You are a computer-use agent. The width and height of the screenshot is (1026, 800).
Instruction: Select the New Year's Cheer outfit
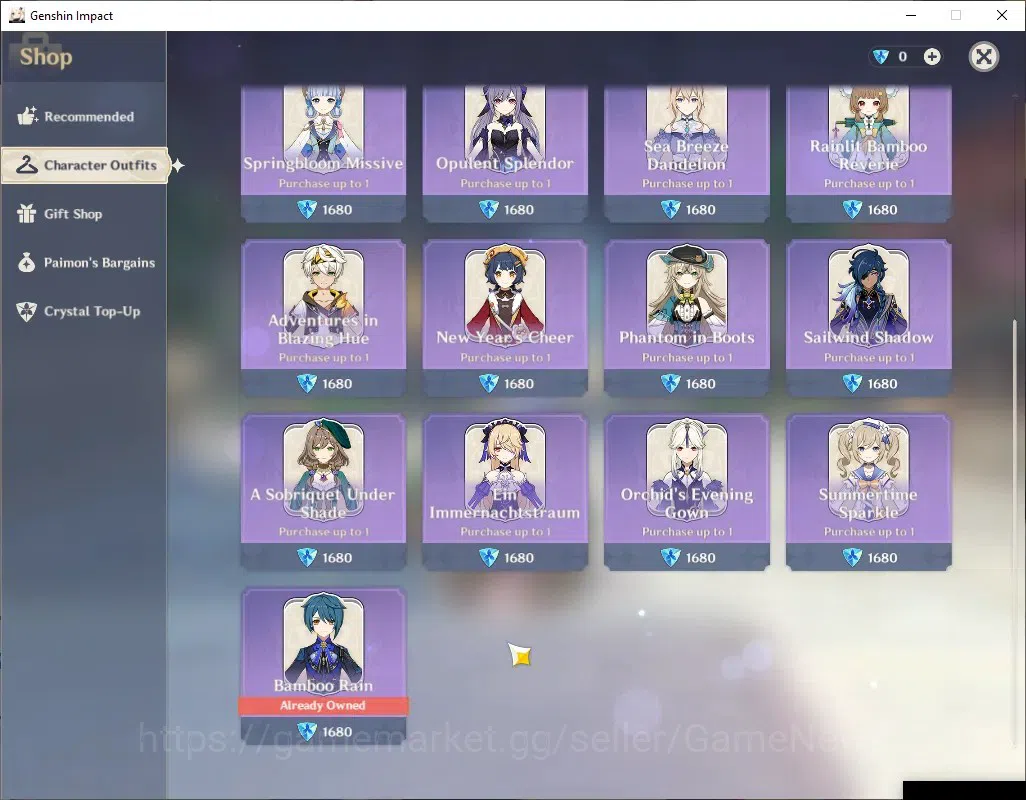click(505, 318)
